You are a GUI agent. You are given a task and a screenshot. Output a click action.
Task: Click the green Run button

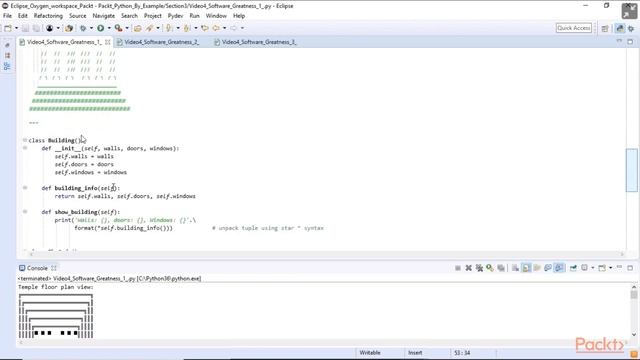tap(100, 28)
